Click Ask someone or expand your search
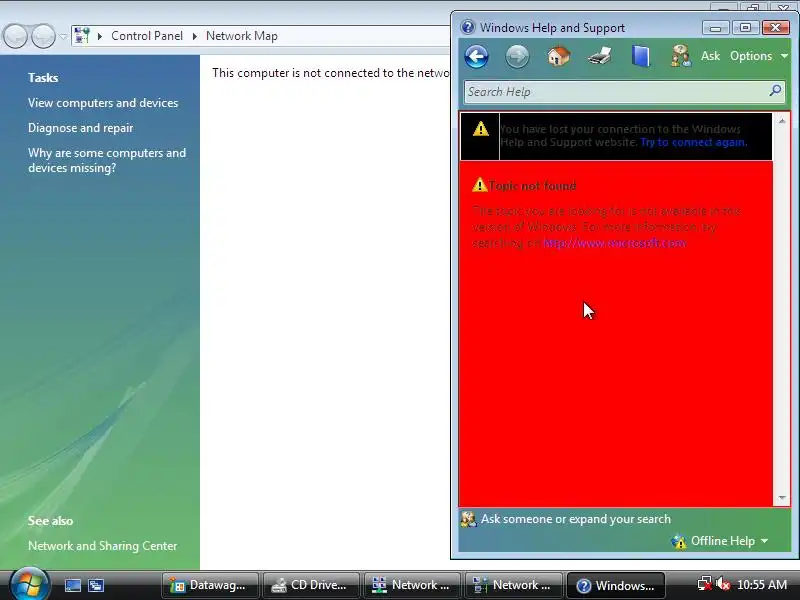The image size is (800, 600). click(x=576, y=519)
